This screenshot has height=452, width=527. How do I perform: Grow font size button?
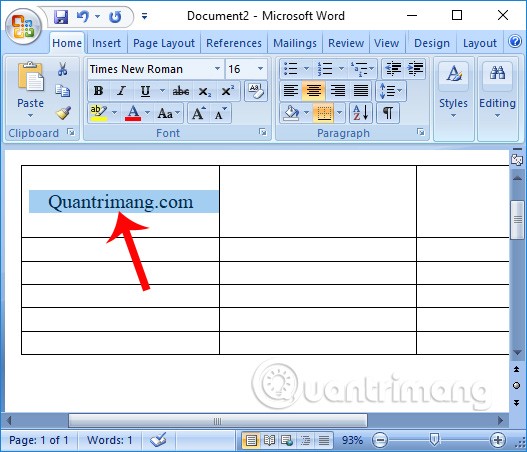pos(199,114)
